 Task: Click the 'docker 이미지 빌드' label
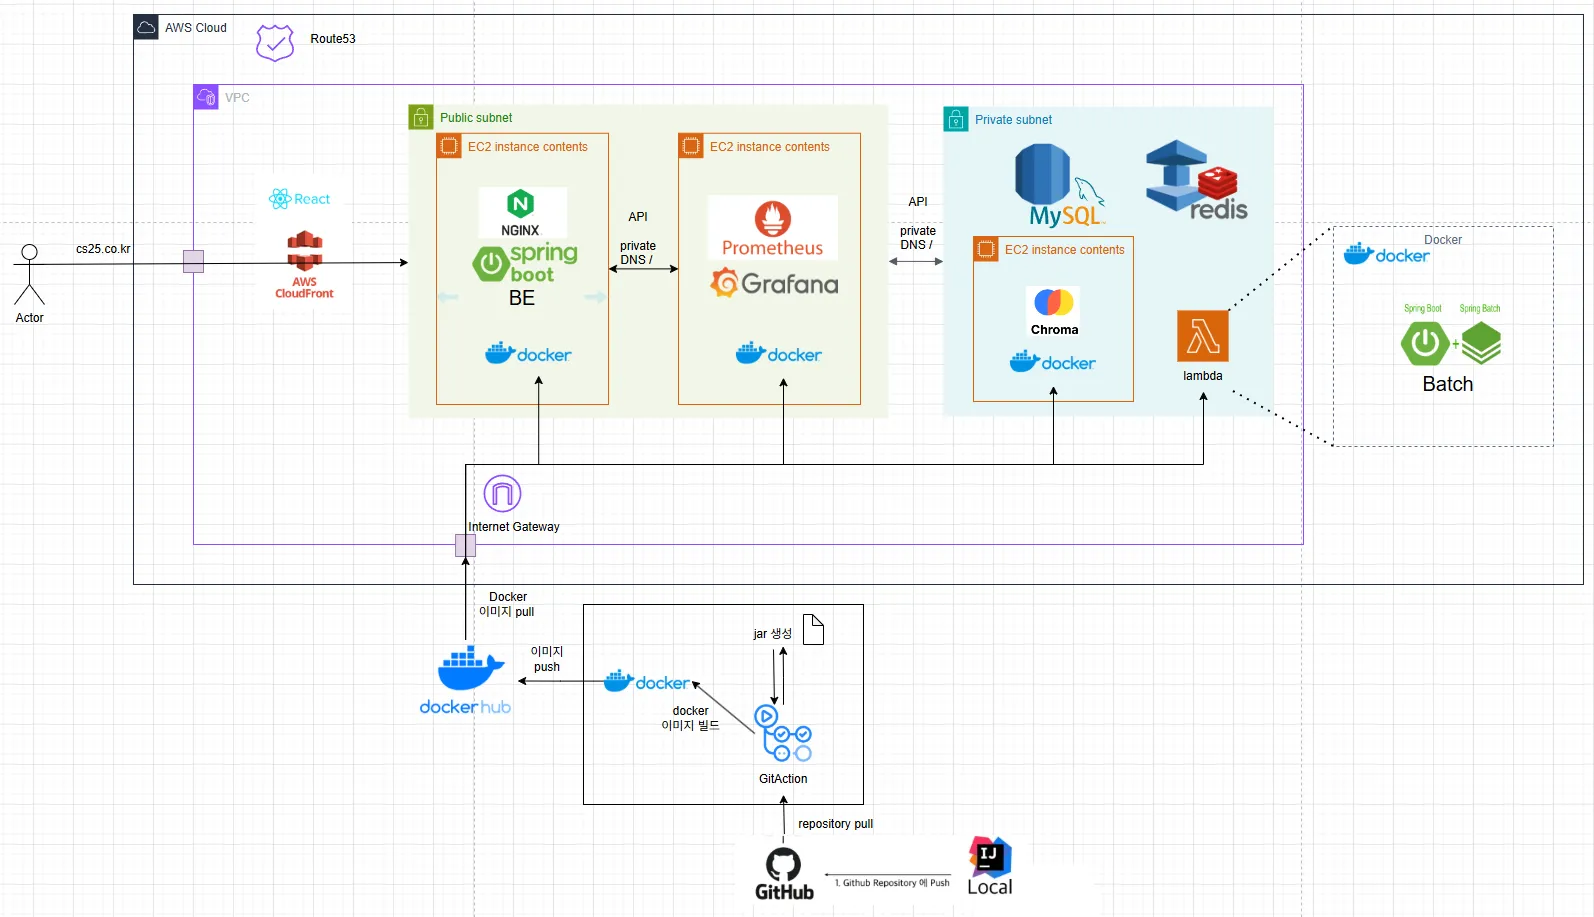(x=690, y=718)
